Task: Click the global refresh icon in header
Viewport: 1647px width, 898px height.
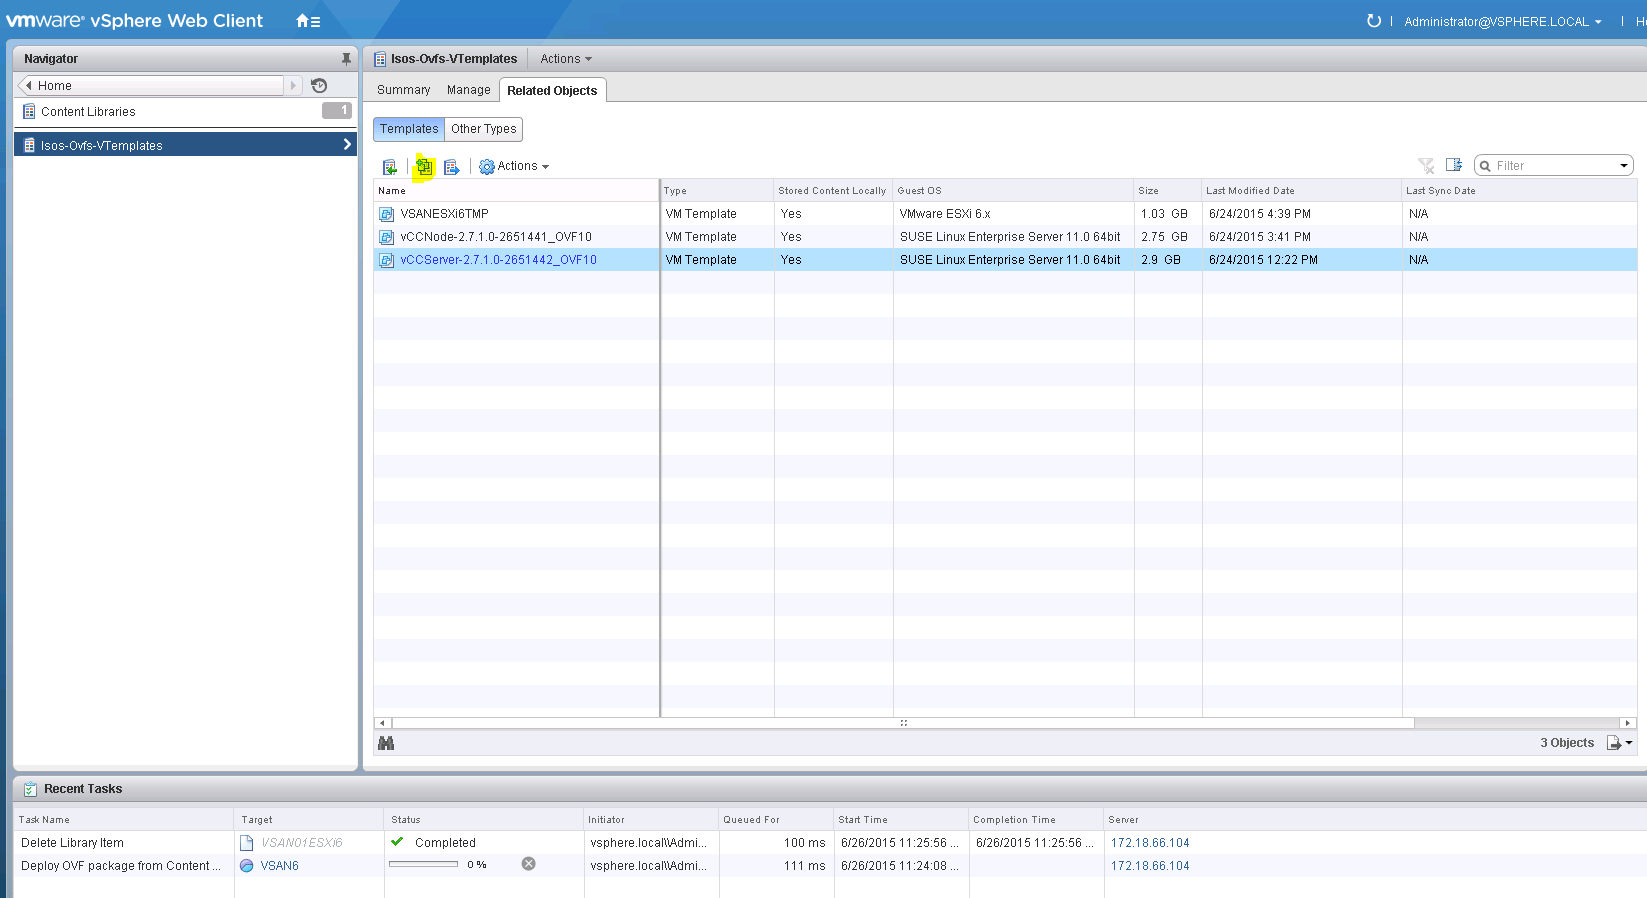Action: pyautogui.click(x=1374, y=21)
